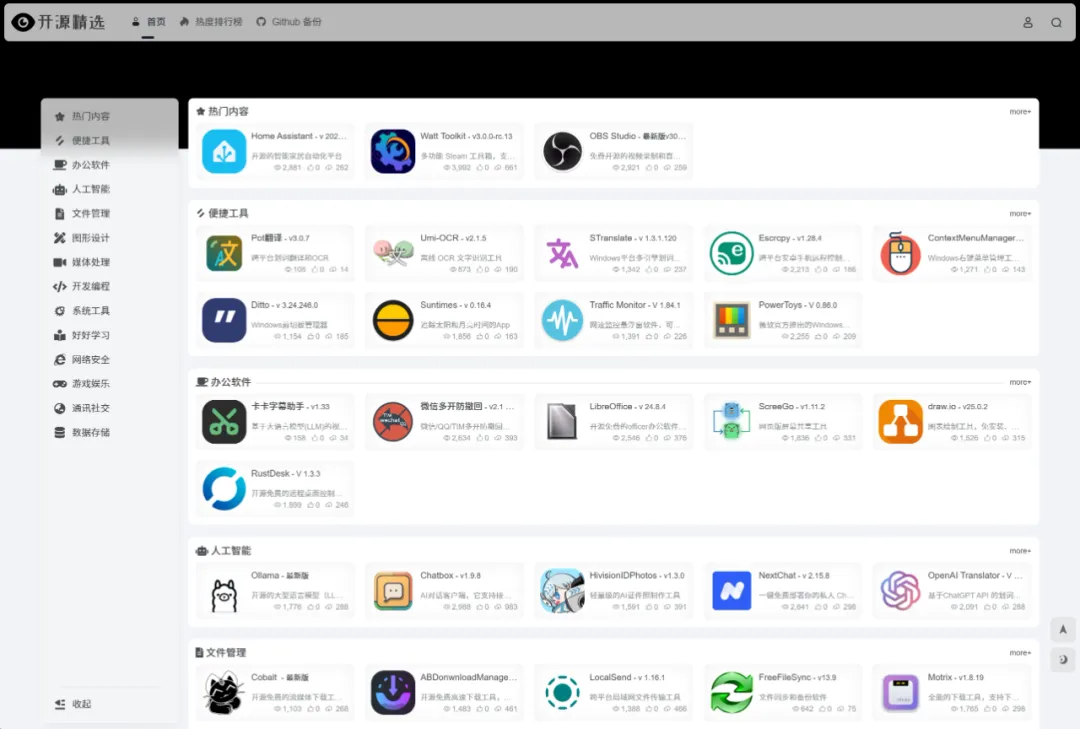Viewport: 1080px width, 729px height.
Task: Open the user account icon
Action: (x=1028, y=22)
